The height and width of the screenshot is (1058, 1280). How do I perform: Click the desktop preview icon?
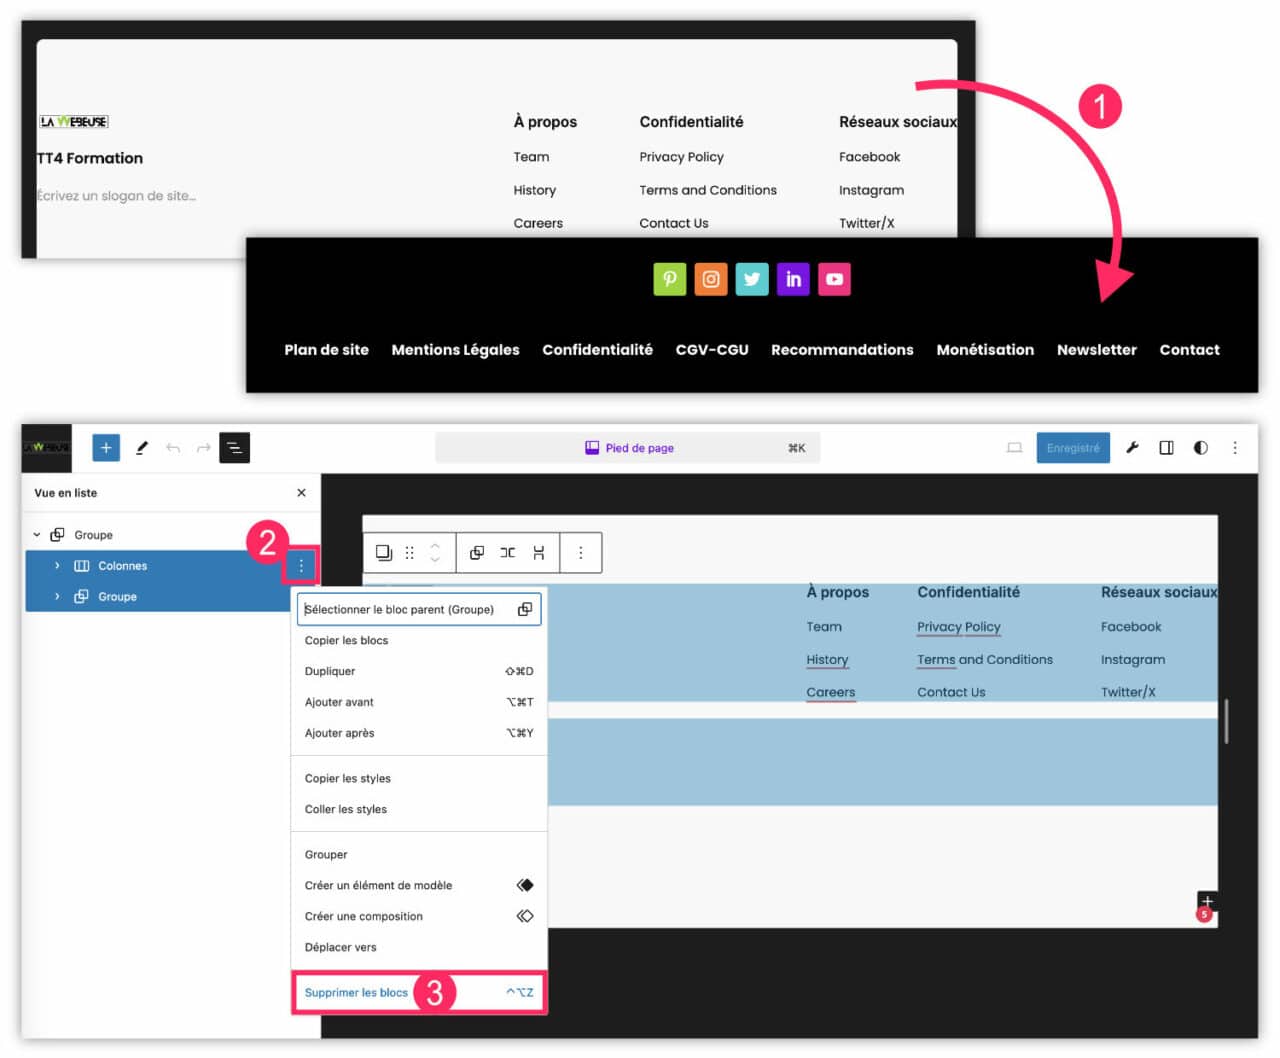click(1014, 447)
